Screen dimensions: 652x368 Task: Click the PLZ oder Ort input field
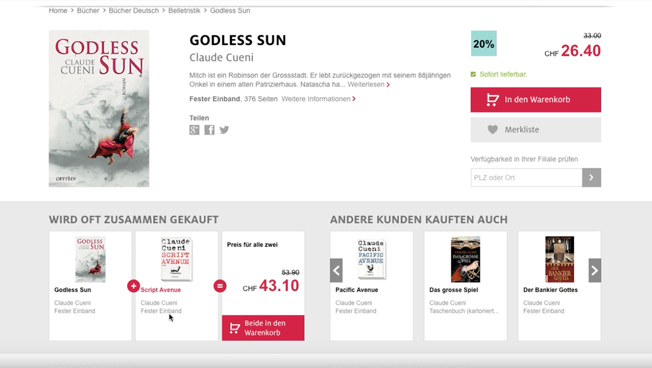point(526,178)
